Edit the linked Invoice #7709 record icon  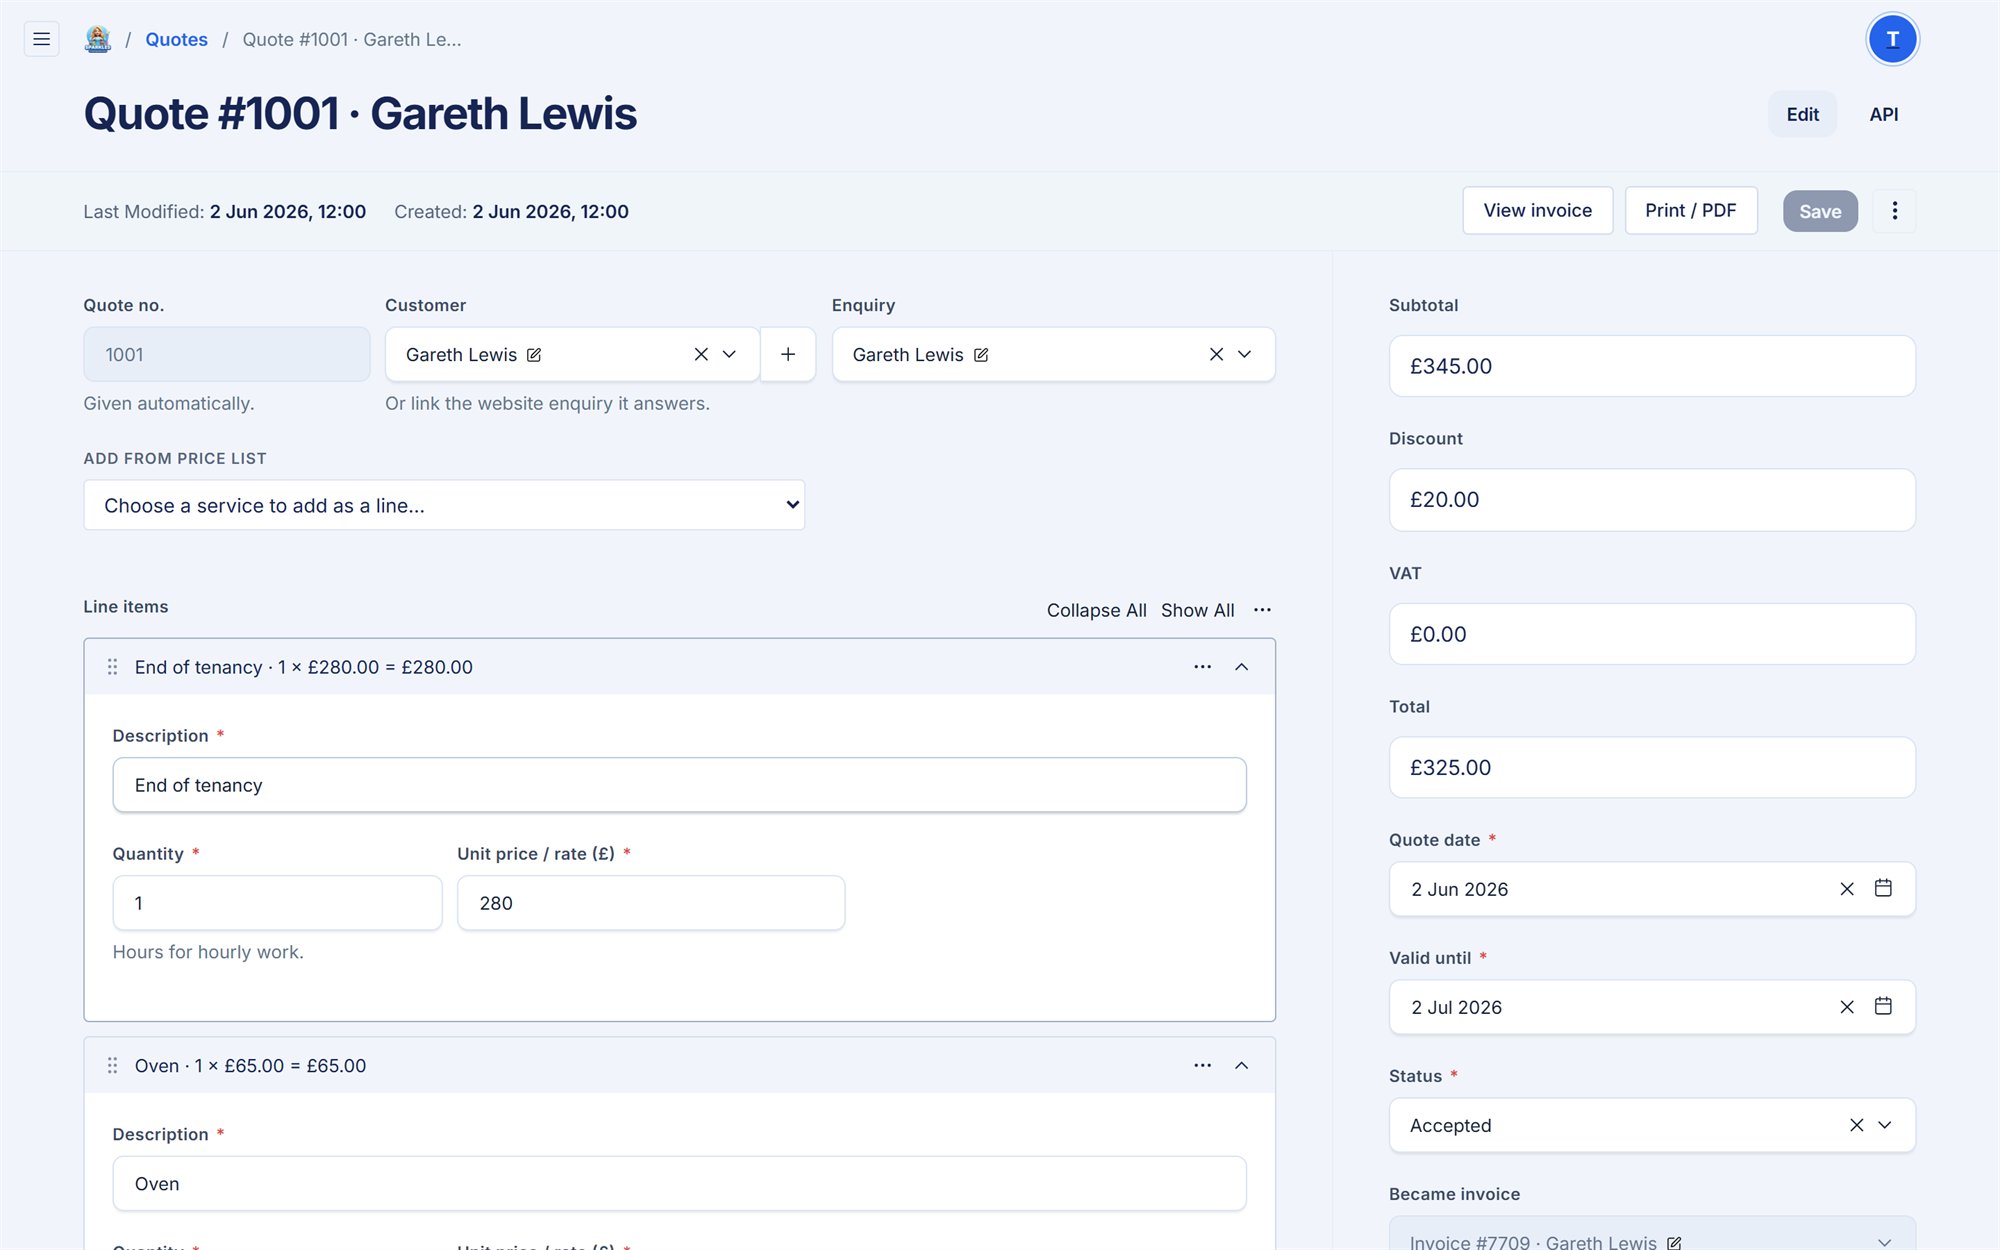pos(1674,1243)
